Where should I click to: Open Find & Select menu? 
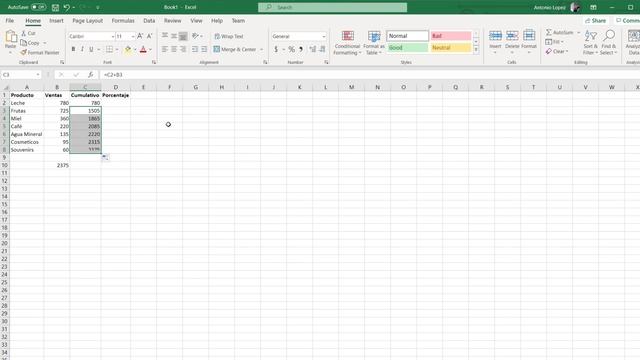[x=609, y=42]
